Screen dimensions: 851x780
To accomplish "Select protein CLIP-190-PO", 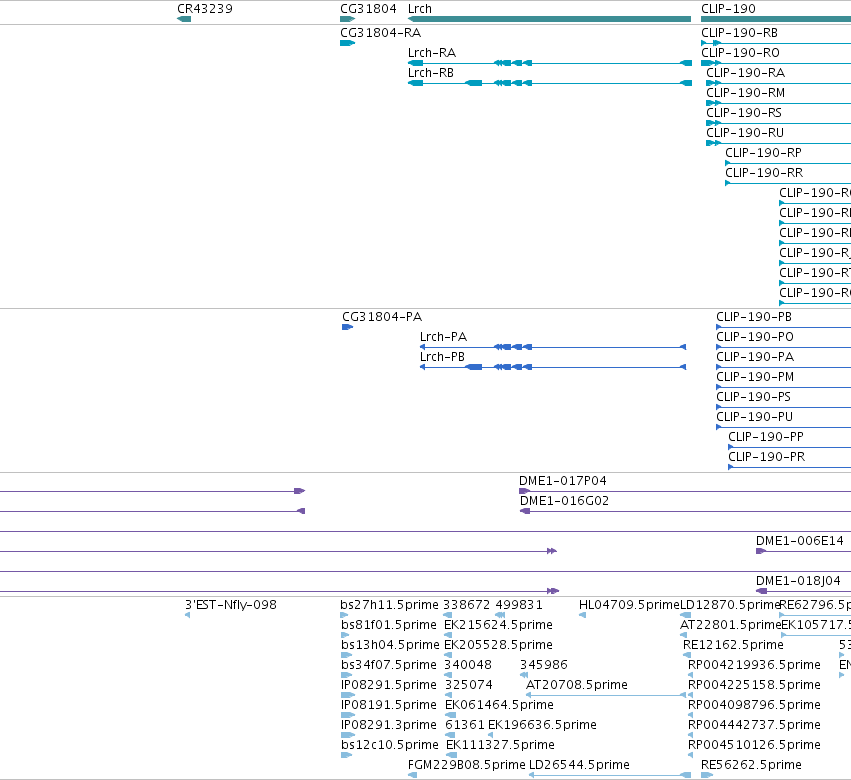I will 755,337.
